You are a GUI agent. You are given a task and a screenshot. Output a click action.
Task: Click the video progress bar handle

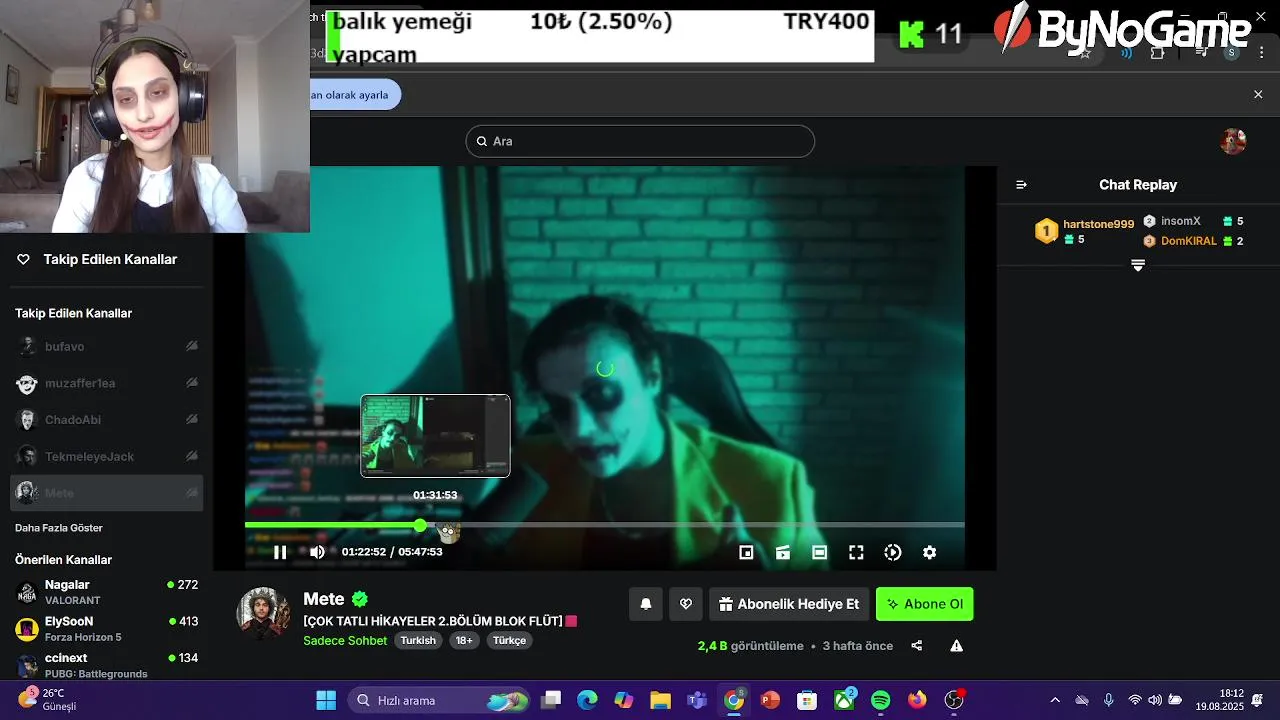coord(420,525)
